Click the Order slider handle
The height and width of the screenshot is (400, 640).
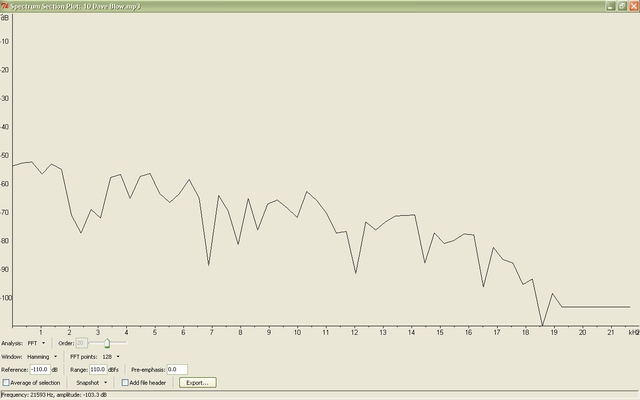click(107, 343)
